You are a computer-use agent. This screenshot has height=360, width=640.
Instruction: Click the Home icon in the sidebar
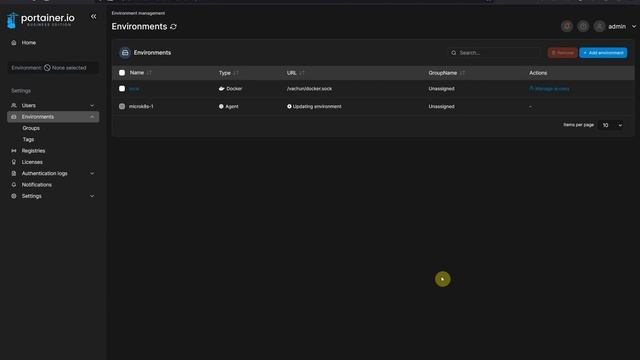pyautogui.click(x=14, y=42)
